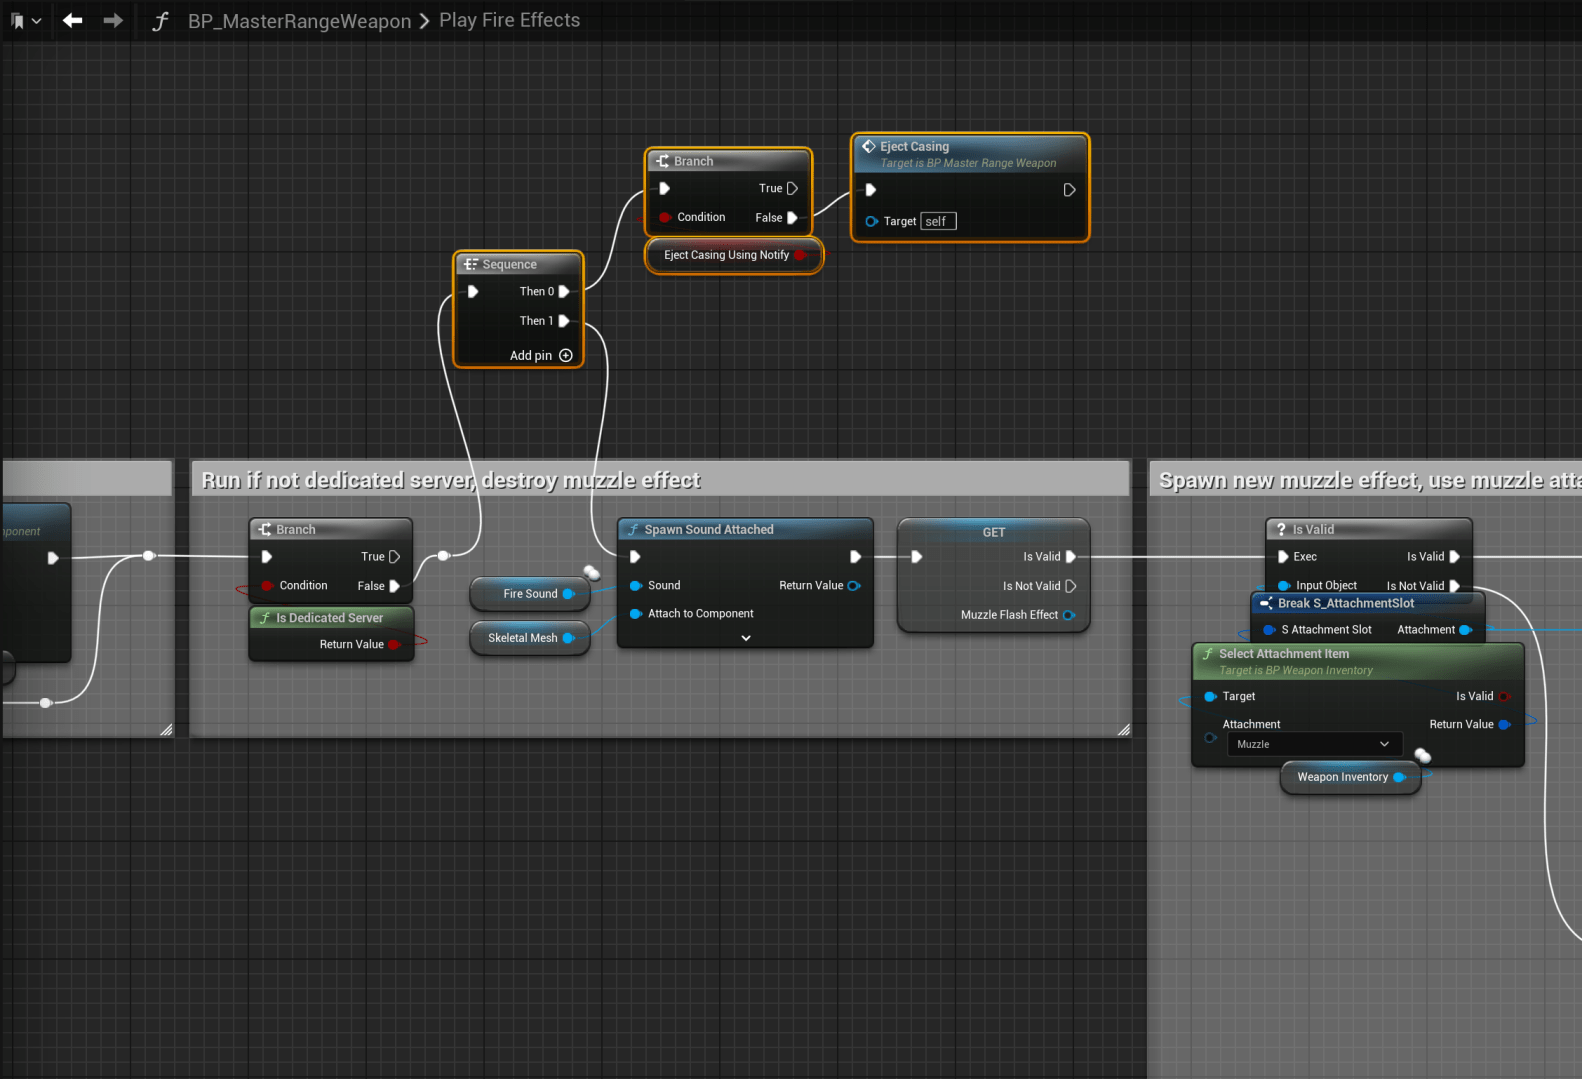The height and width of the screenshot is (1079, 1582).
Task: Click the Eject Casing output exec pin
Action: tap(1069, 190)
